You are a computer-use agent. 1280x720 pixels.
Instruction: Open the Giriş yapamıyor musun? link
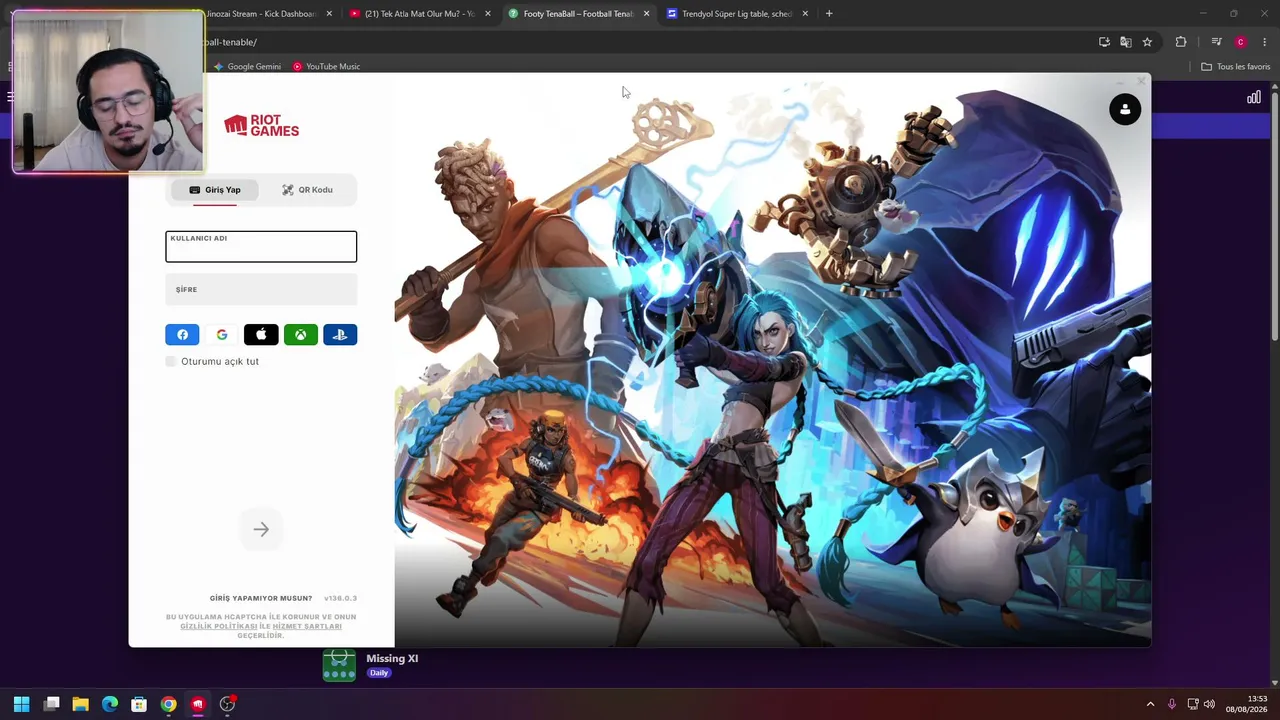tap(261, 598)
